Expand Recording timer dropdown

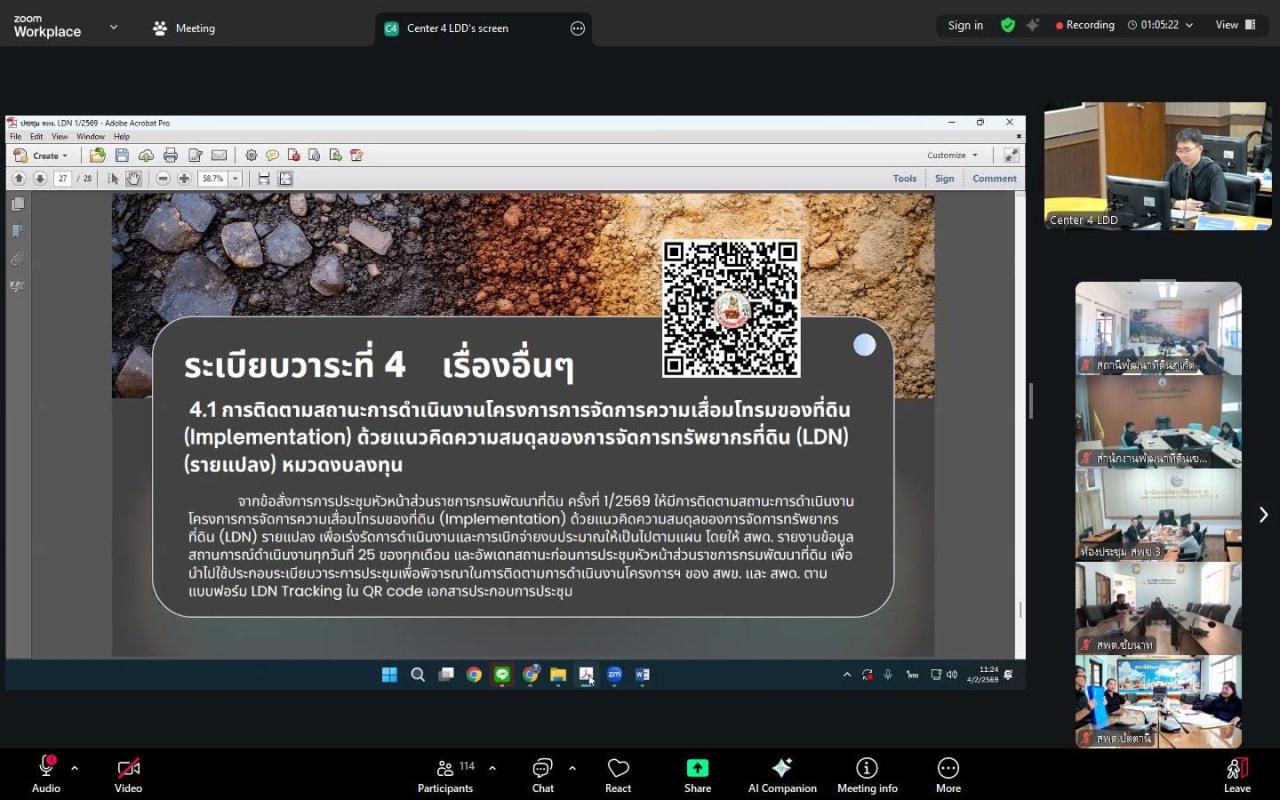click(x=1189, y=25)
